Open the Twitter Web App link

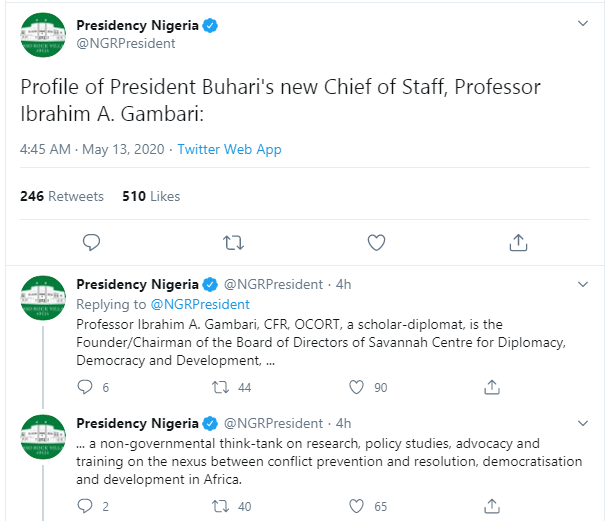(x=229, y=149)
